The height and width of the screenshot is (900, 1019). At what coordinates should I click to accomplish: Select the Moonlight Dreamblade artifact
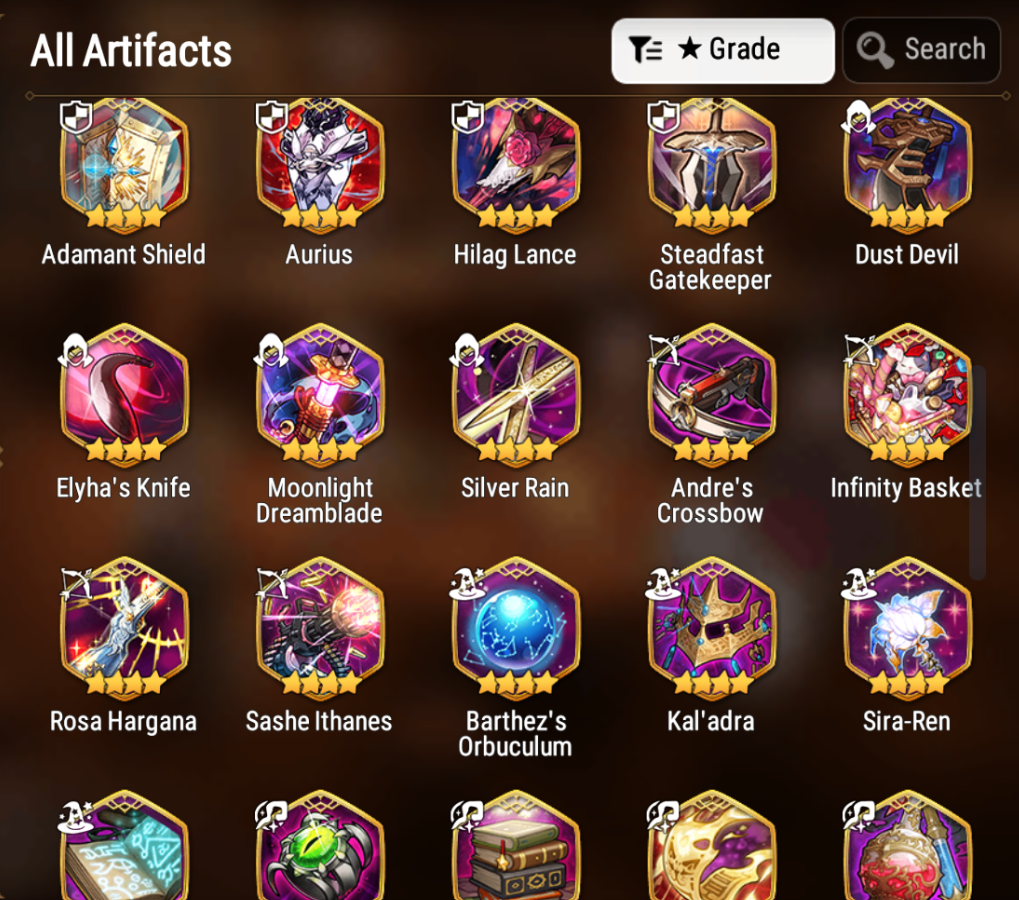click(320, 395)
